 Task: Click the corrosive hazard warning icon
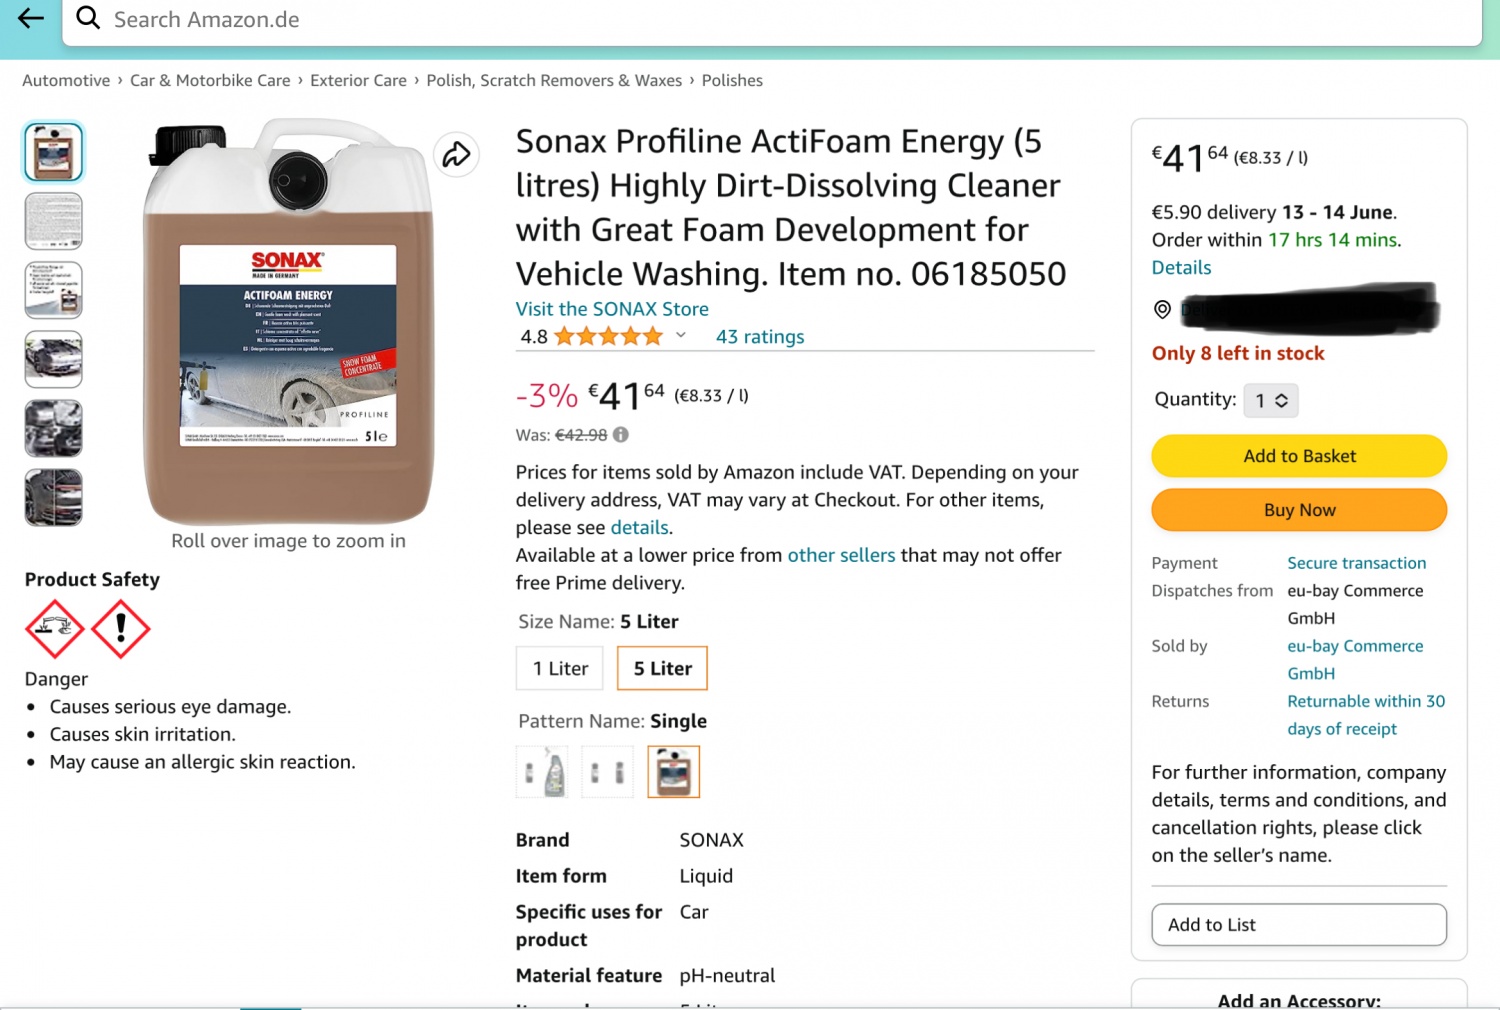54,629
